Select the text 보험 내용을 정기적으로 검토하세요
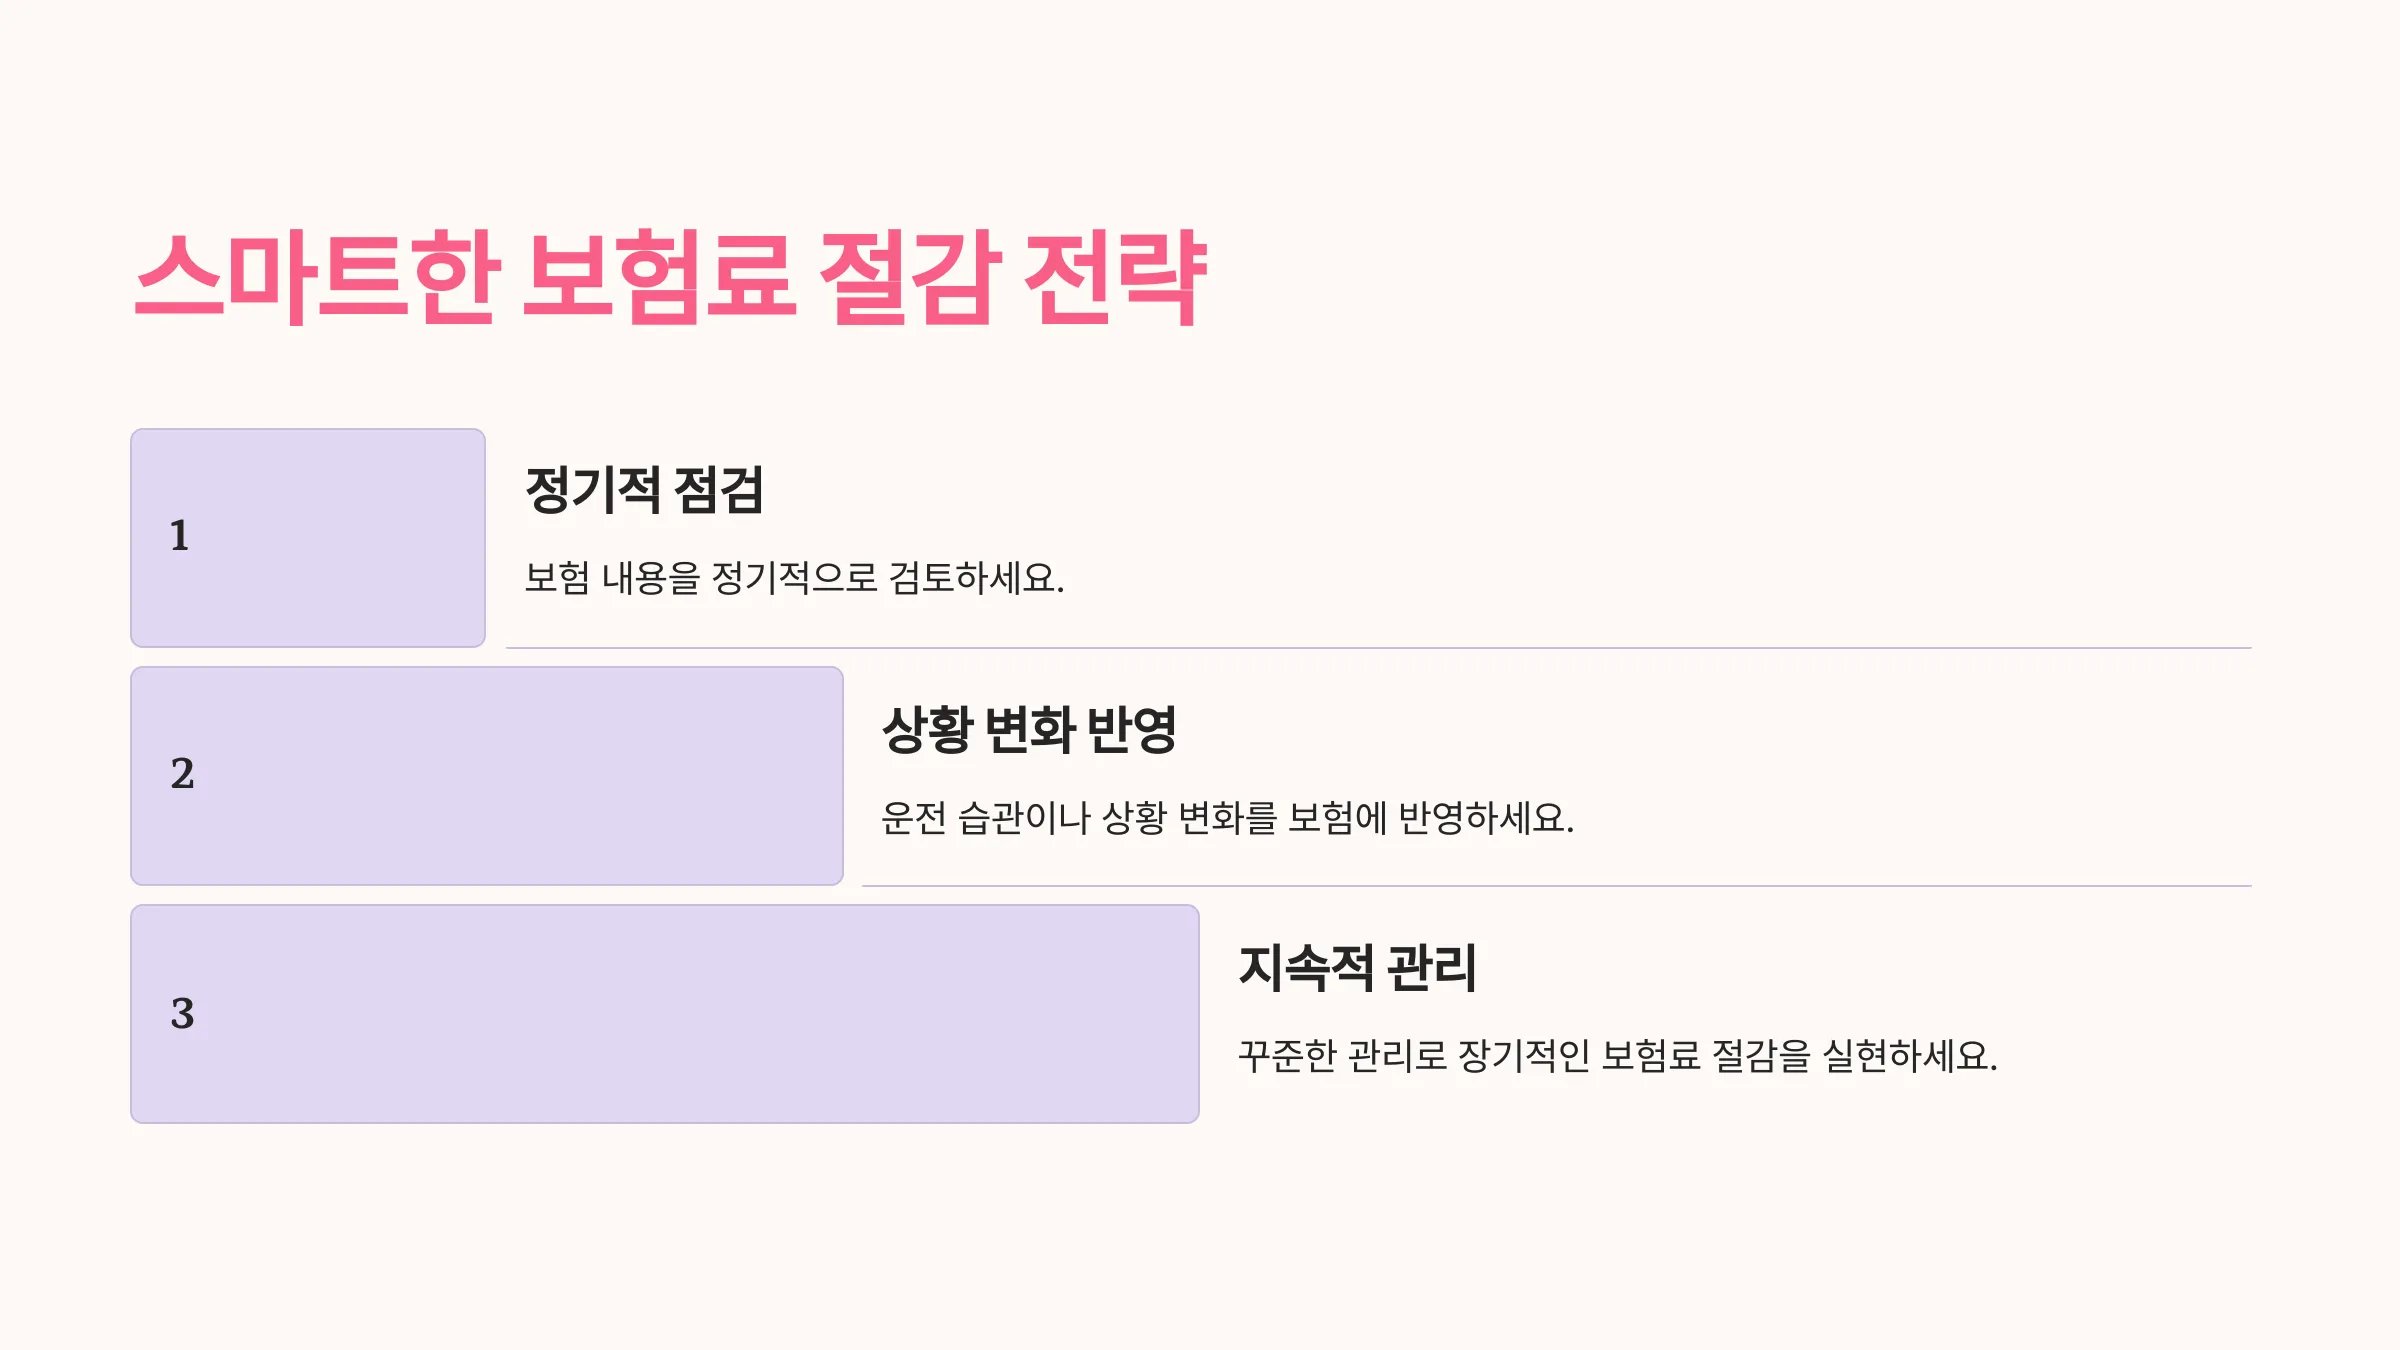This screenshot has height=1350, width=2400. (795, 578)
